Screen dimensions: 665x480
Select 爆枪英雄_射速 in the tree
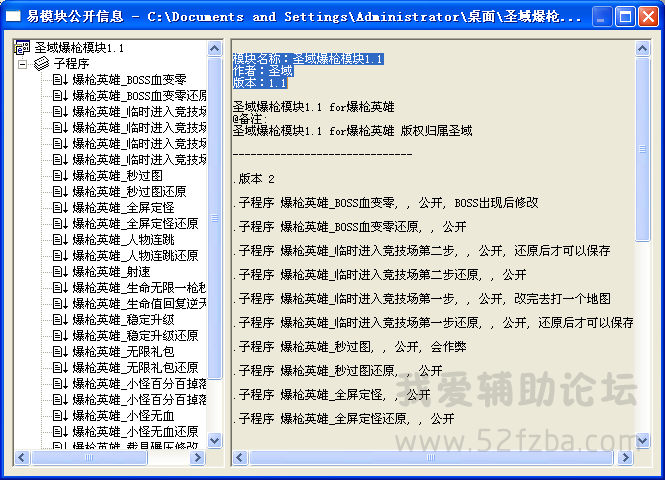pos(112,272)
